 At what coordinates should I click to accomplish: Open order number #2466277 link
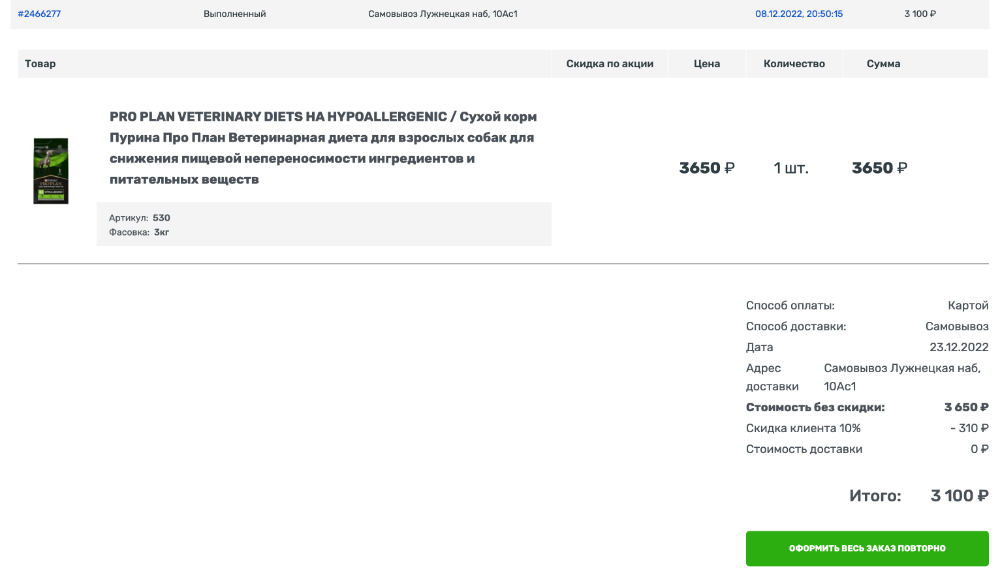39,14
